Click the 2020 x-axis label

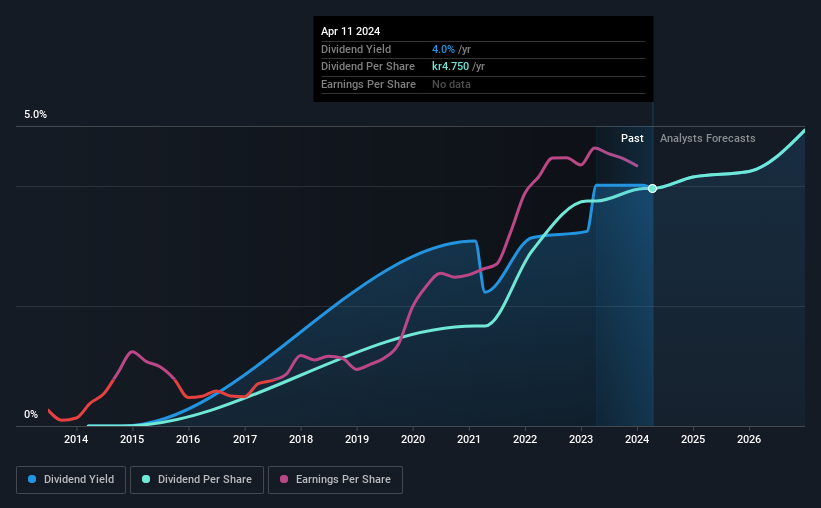click(413, 439)
